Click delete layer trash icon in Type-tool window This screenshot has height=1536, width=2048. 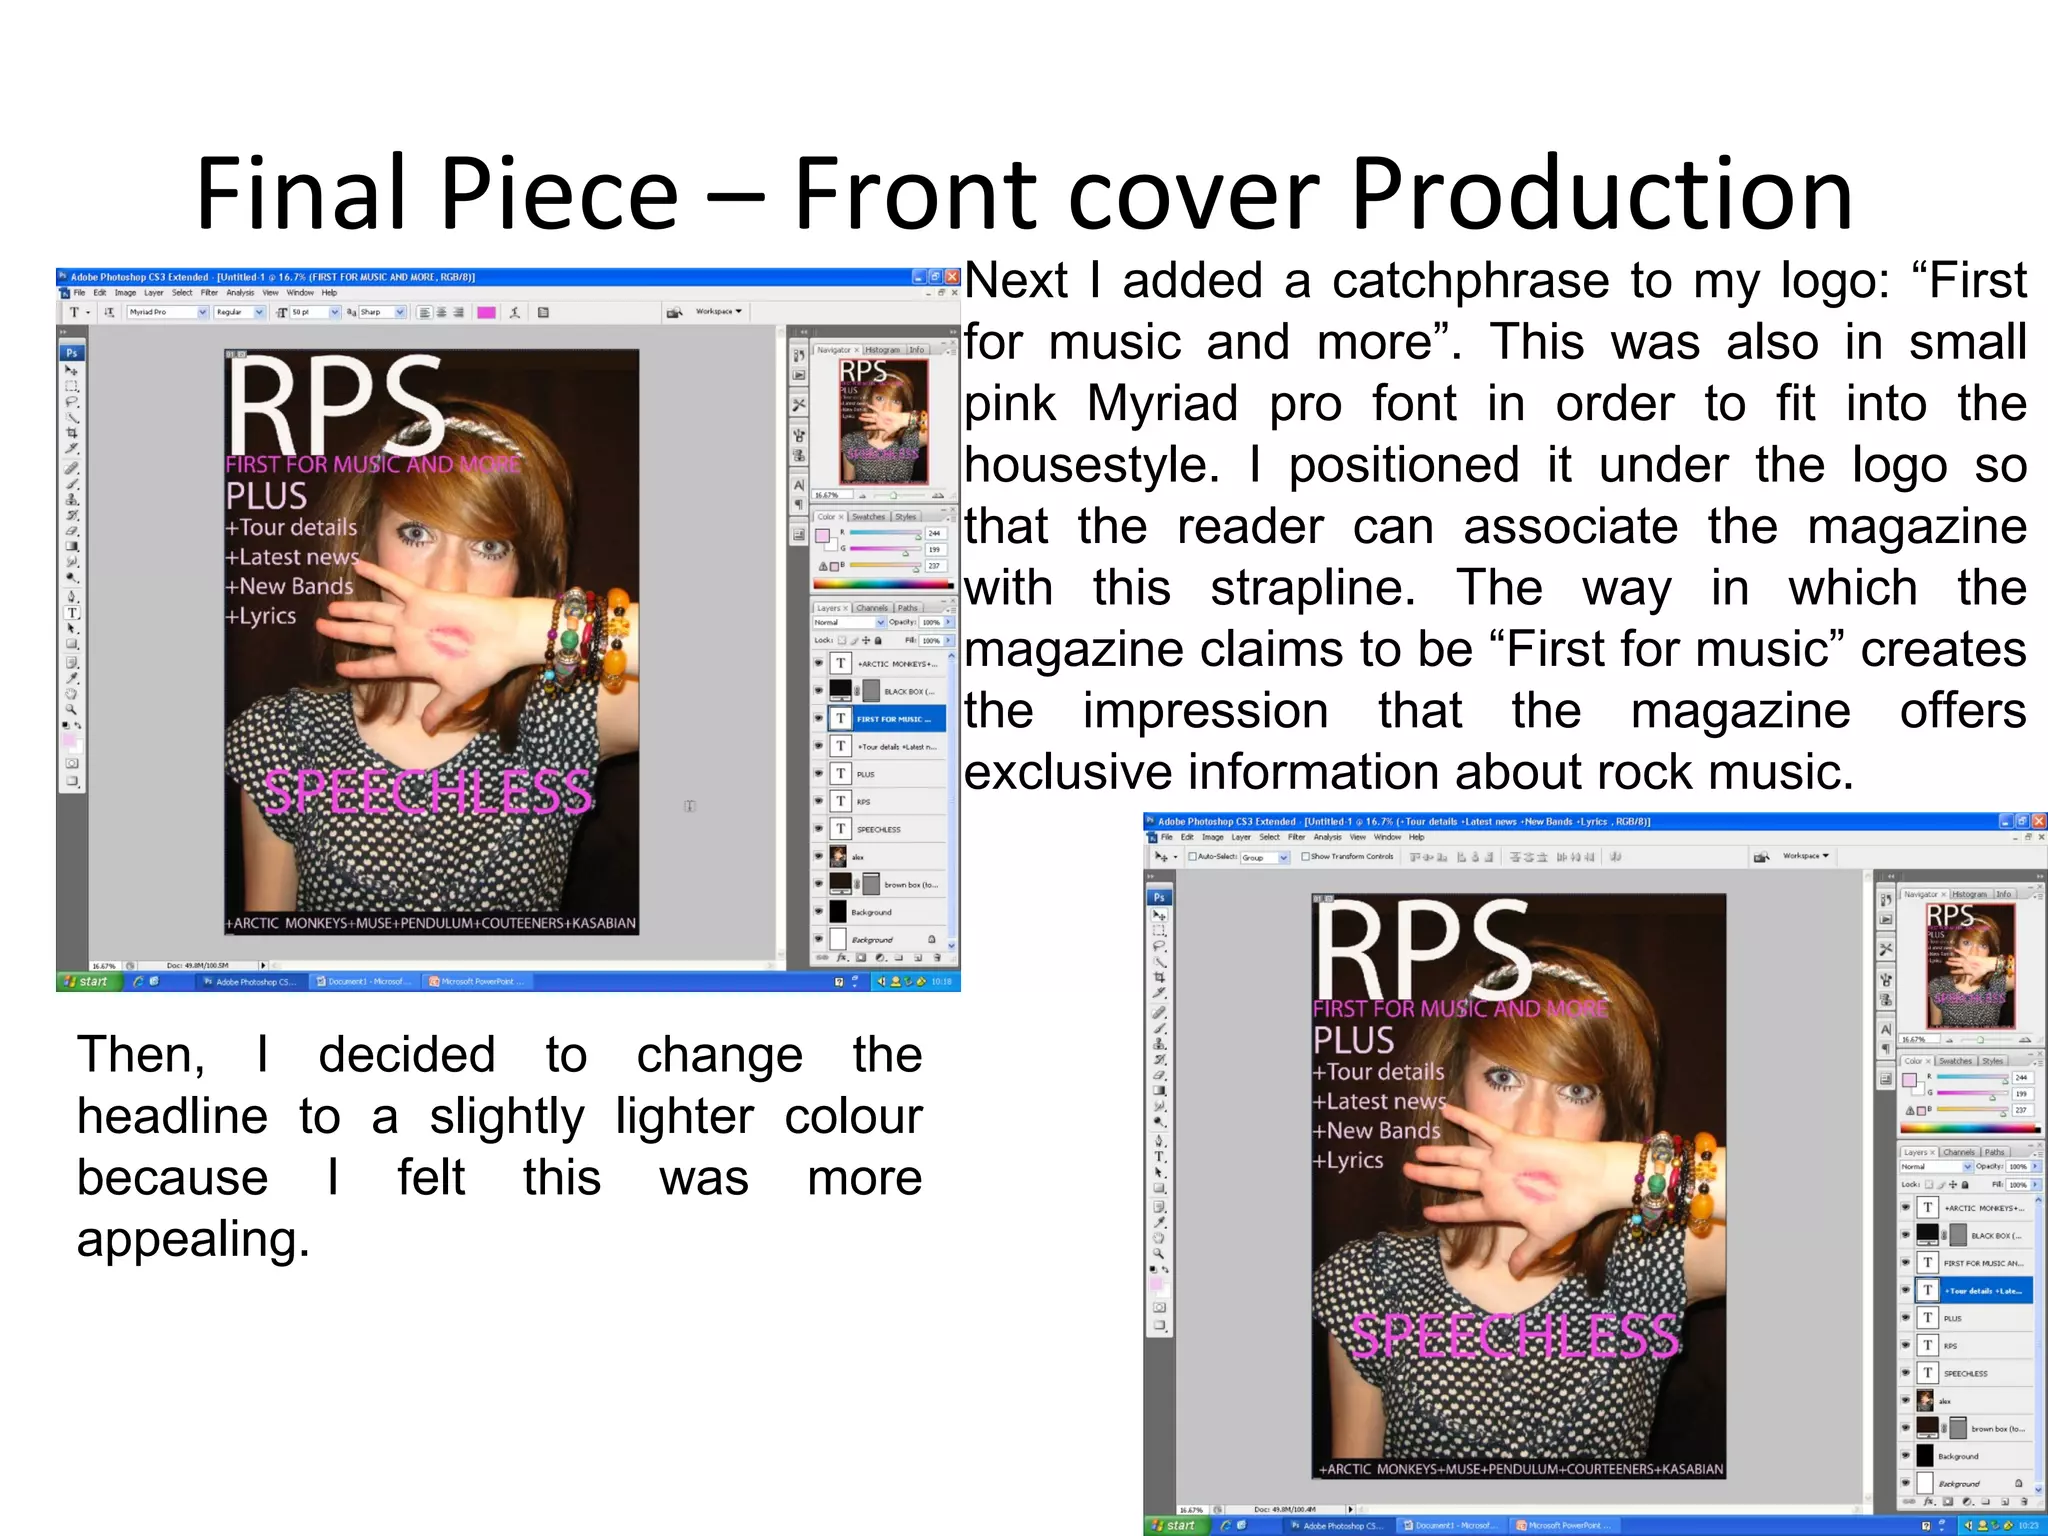pyautogui.click(x=937, y=958)
